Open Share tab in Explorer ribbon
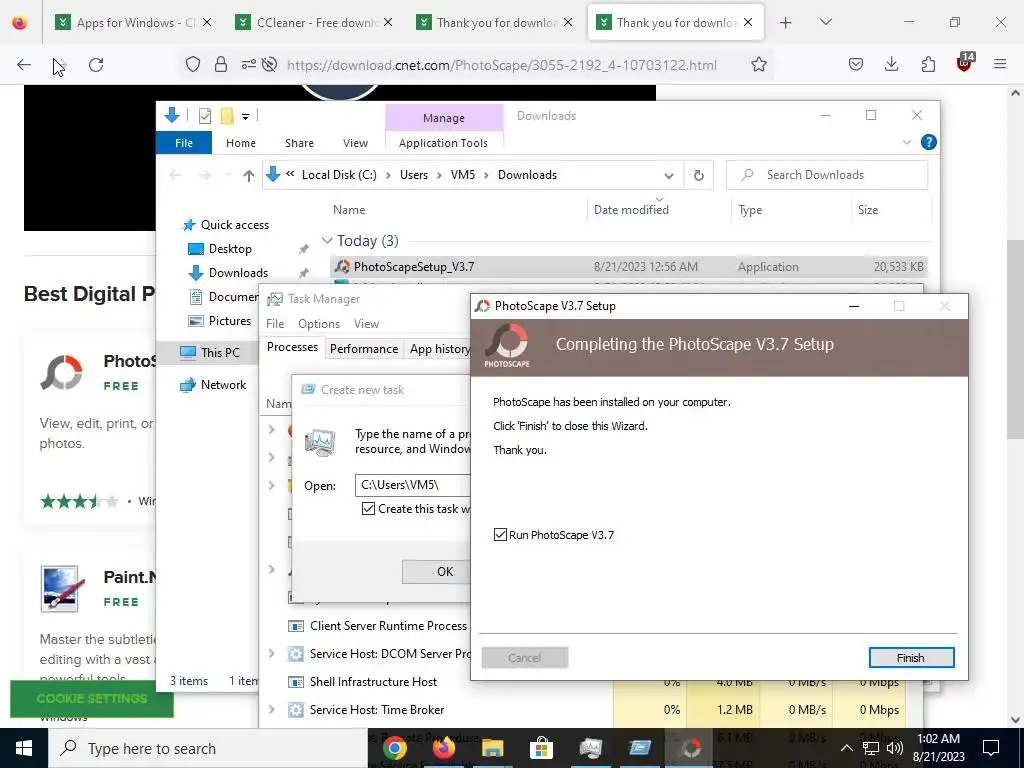This screenshot has width=1024, height=768. pyautogui.click(x=299, y=143)
